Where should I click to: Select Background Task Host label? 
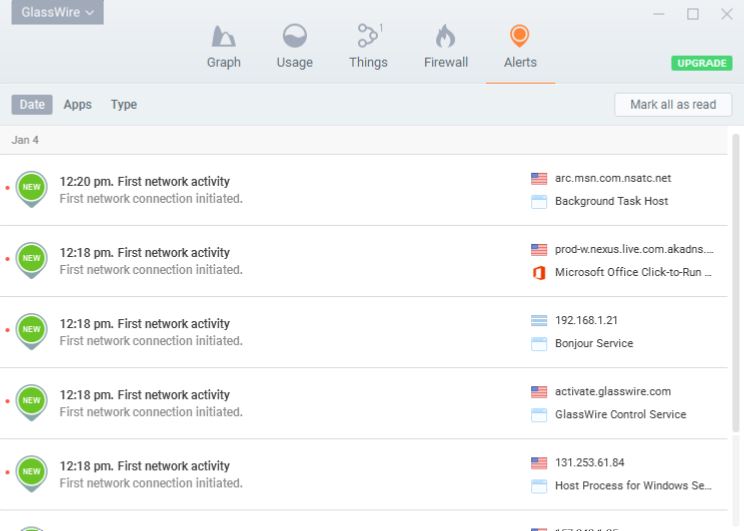(x=612, y=201)
